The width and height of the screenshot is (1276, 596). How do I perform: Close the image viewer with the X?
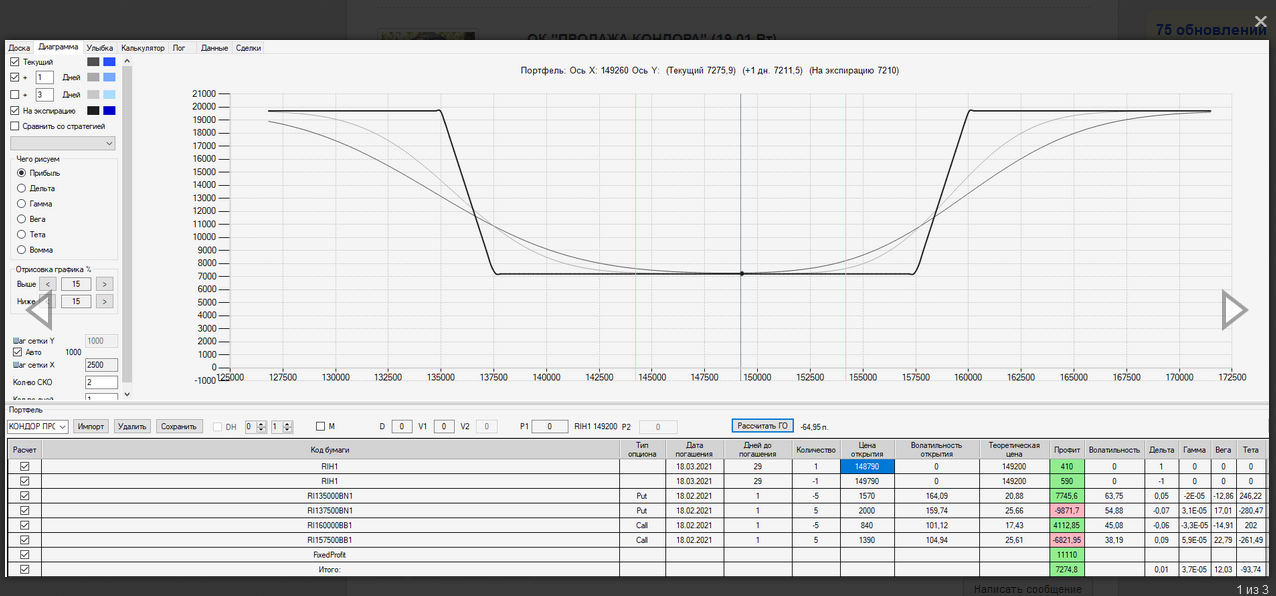point(1260,20)
